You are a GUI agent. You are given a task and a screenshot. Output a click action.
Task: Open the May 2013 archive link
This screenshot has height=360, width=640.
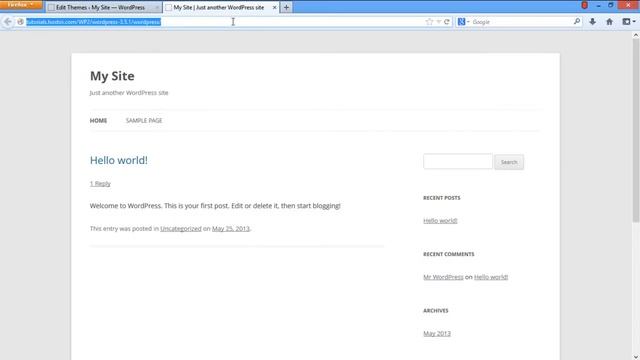437,333
